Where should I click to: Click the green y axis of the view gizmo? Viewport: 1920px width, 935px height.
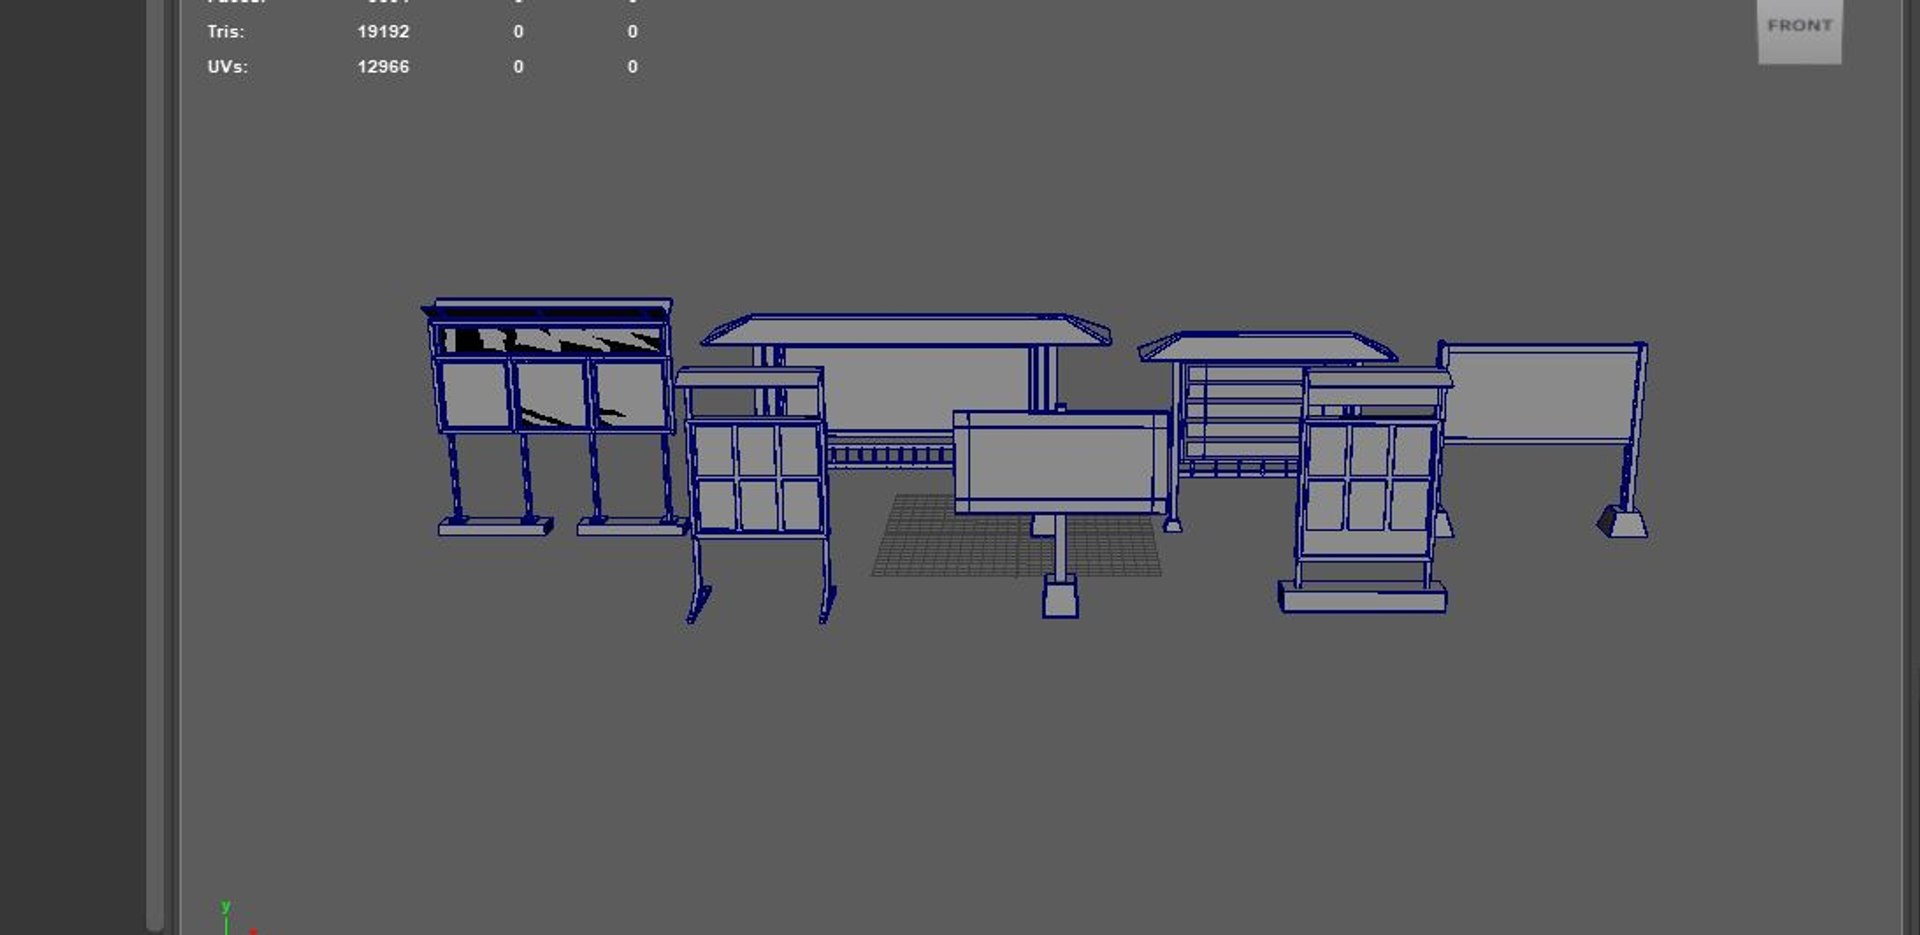[x=226, y=918]
